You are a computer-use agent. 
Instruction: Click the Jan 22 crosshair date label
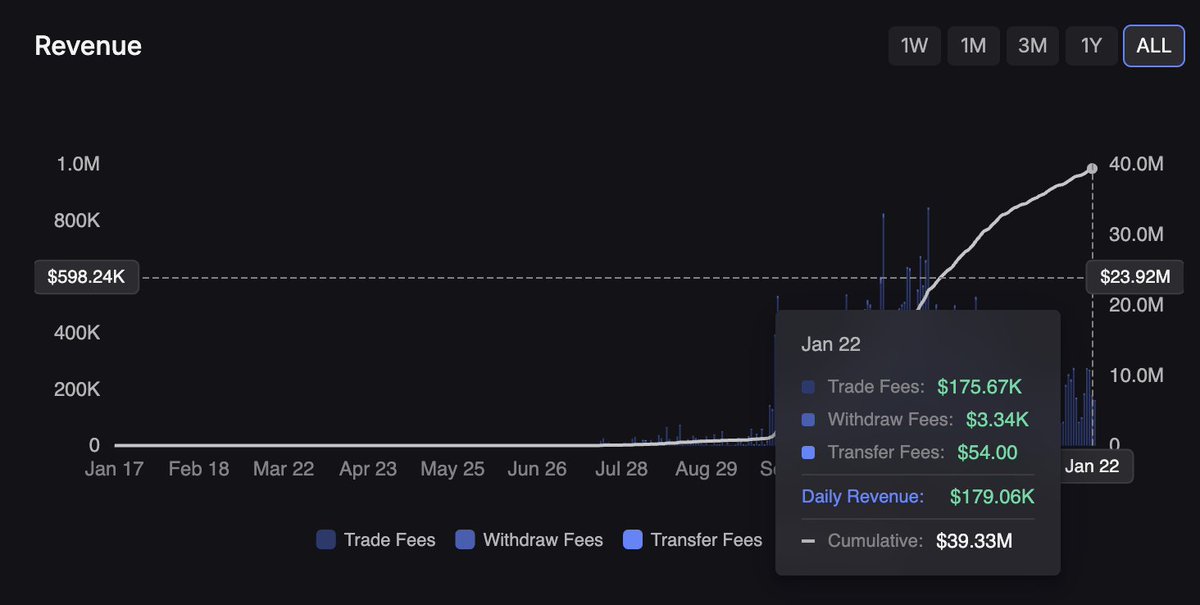click(1092, 467)
